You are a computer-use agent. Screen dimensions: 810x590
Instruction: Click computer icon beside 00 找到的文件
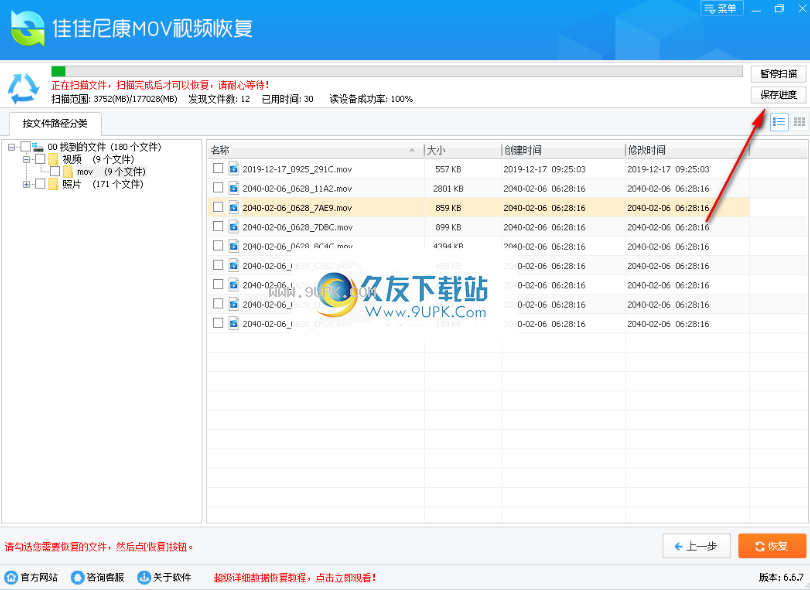click(x=38, y=147)
